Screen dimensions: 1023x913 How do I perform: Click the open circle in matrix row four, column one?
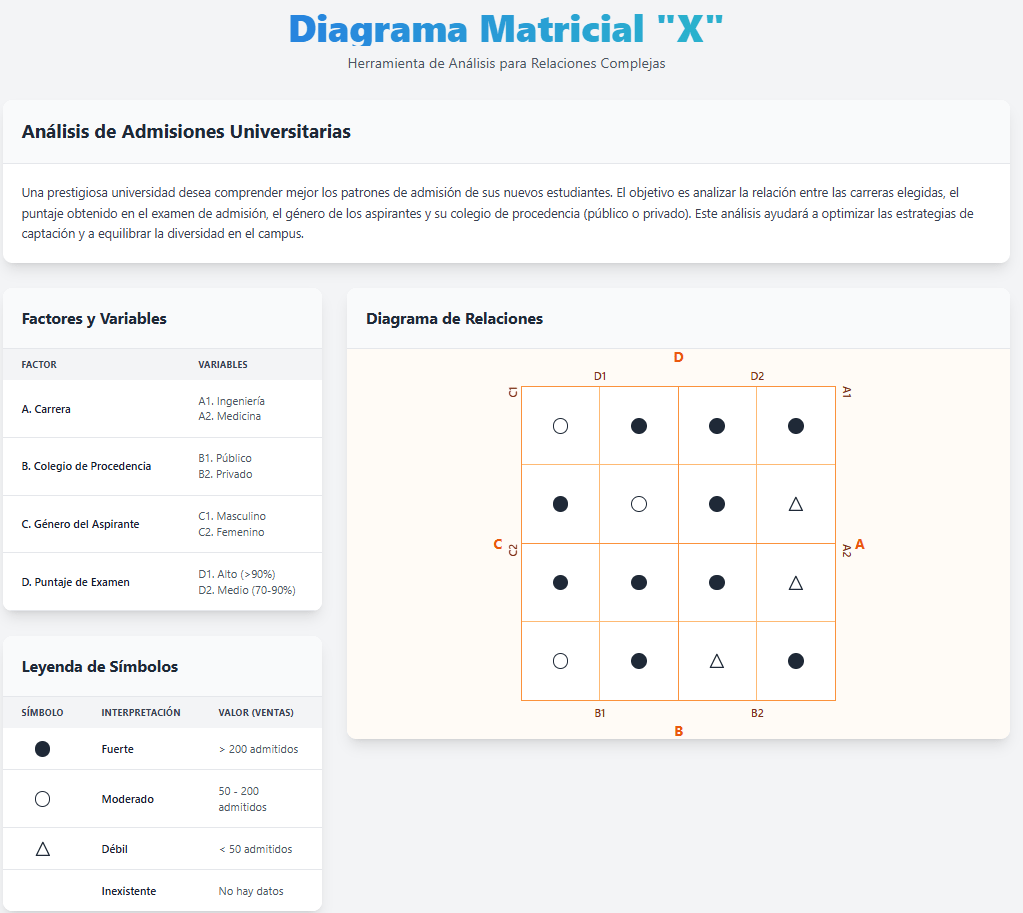(560, 661)
